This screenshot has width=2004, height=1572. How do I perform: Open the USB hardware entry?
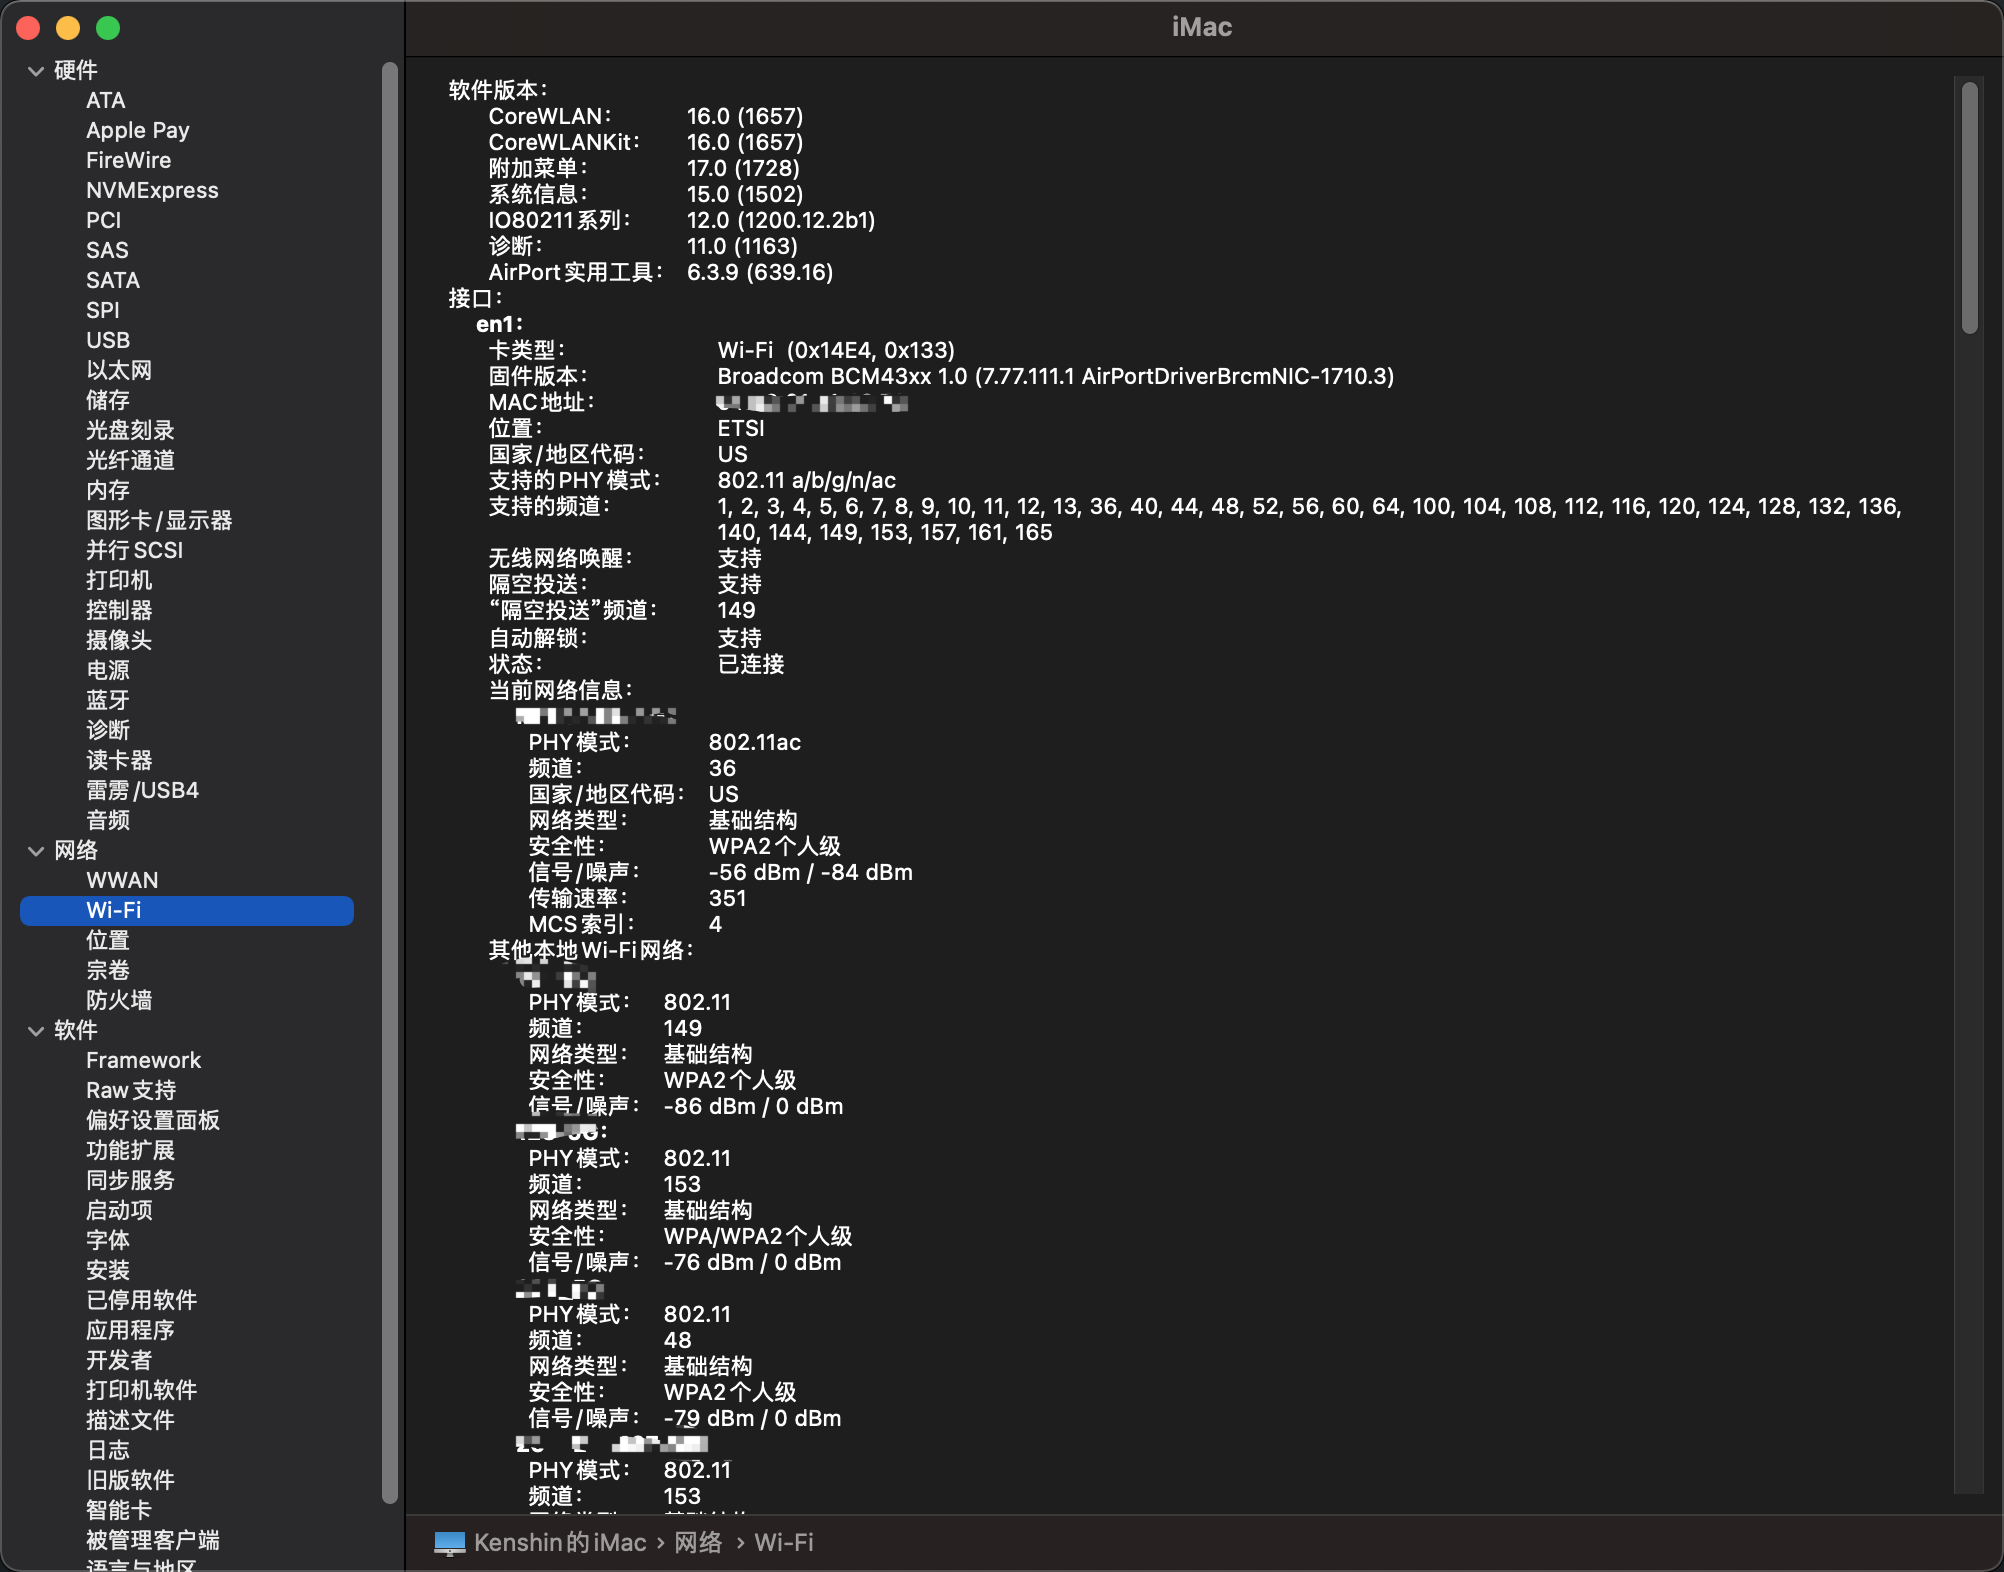point(108,340)
